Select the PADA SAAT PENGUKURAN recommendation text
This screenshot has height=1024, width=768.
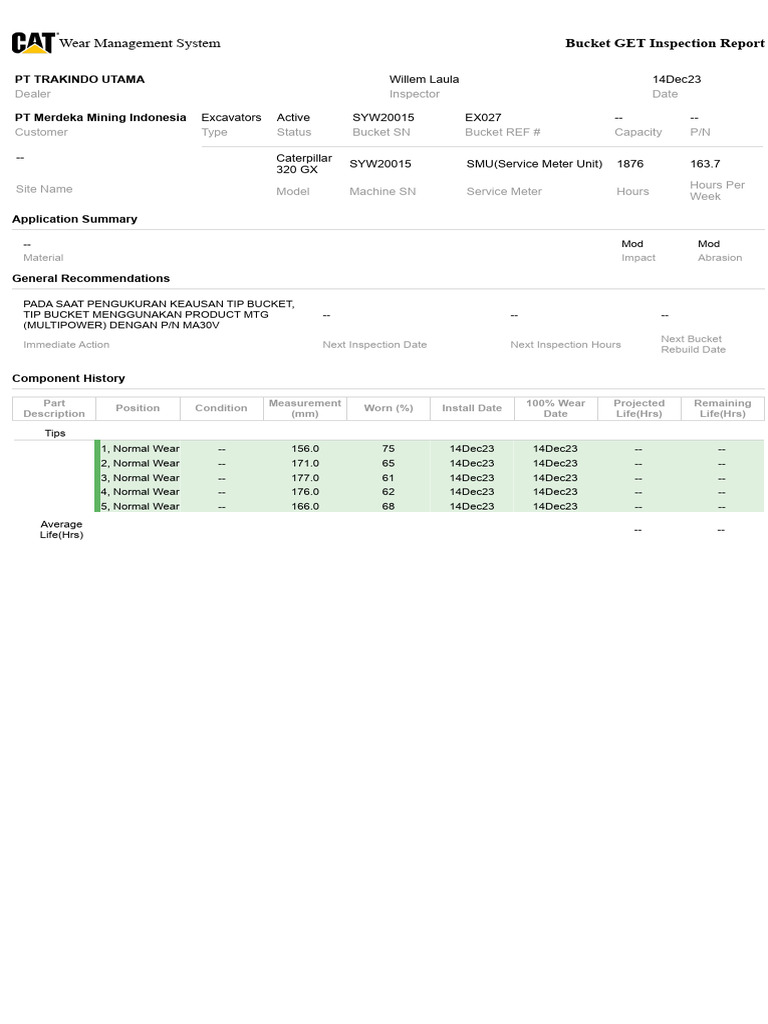point(159,314)
